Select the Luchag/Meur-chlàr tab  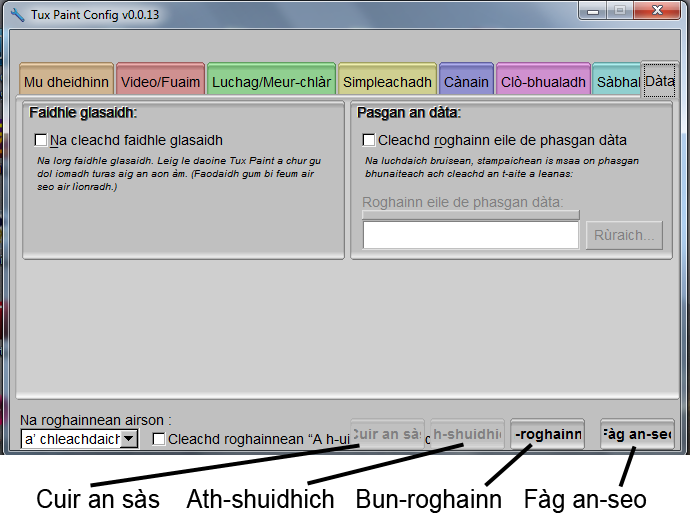pos(271,82)
